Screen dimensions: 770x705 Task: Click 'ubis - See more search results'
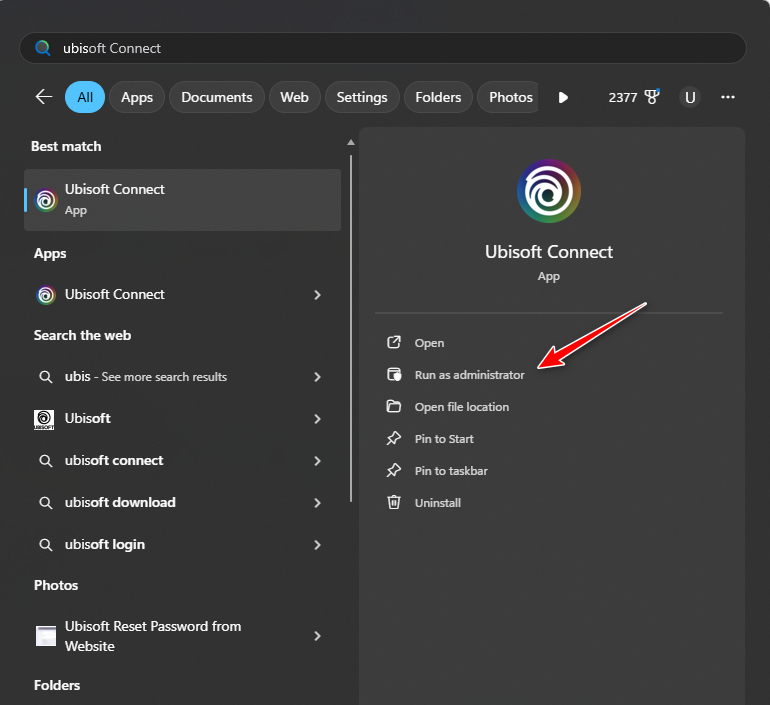click(x=146, y=377)
